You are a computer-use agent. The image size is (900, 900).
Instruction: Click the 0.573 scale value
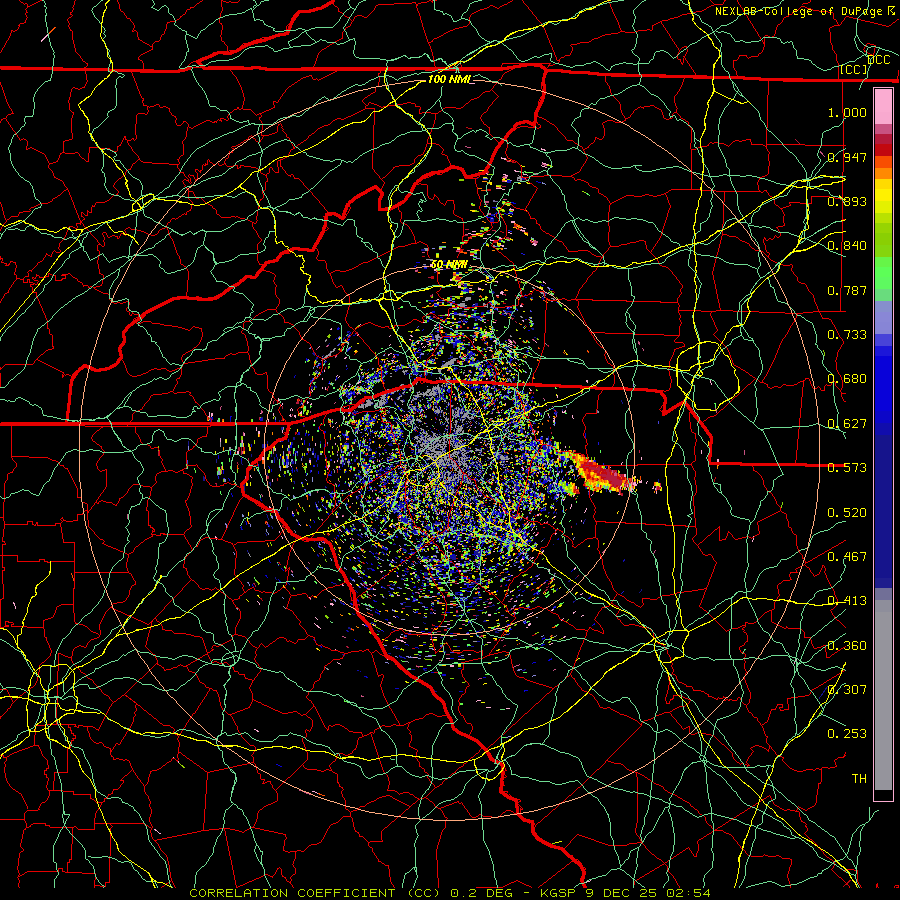coord(847,467)
